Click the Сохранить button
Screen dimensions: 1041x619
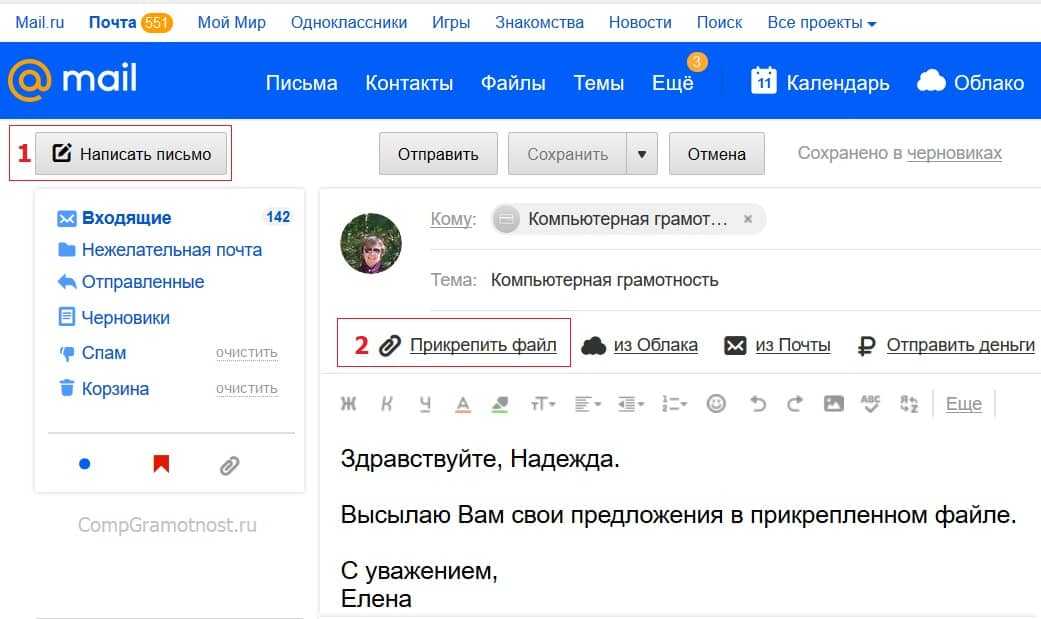pos(568,154)
